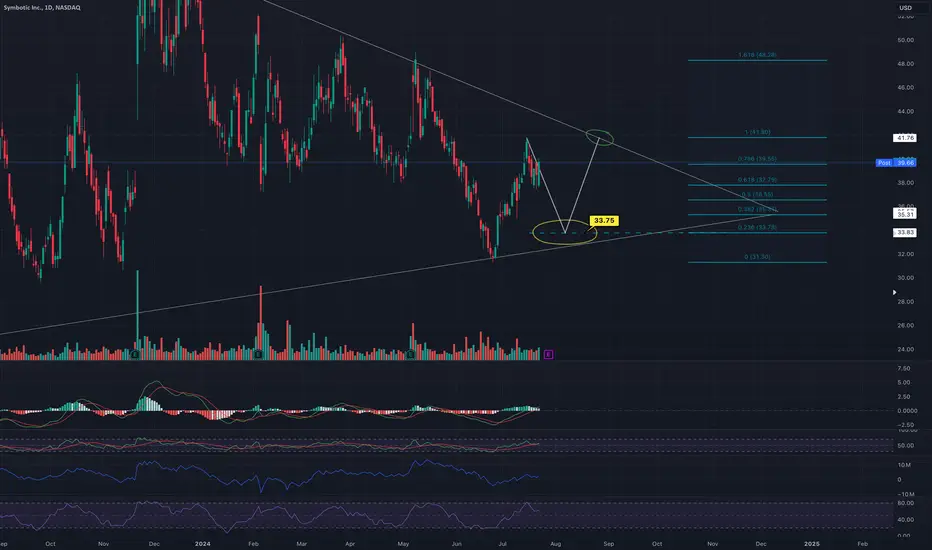
Task: Click the 7.50 value on the MACD scale
Action: point(903,368)
